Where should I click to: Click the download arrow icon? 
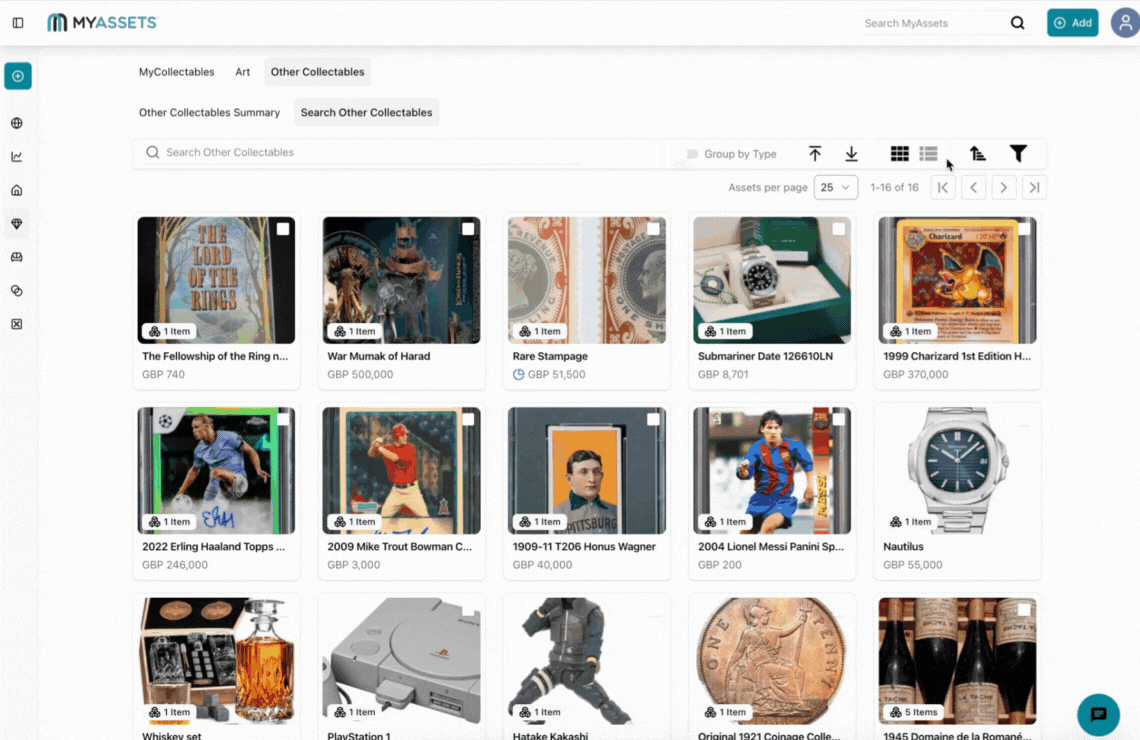[851, 153]
